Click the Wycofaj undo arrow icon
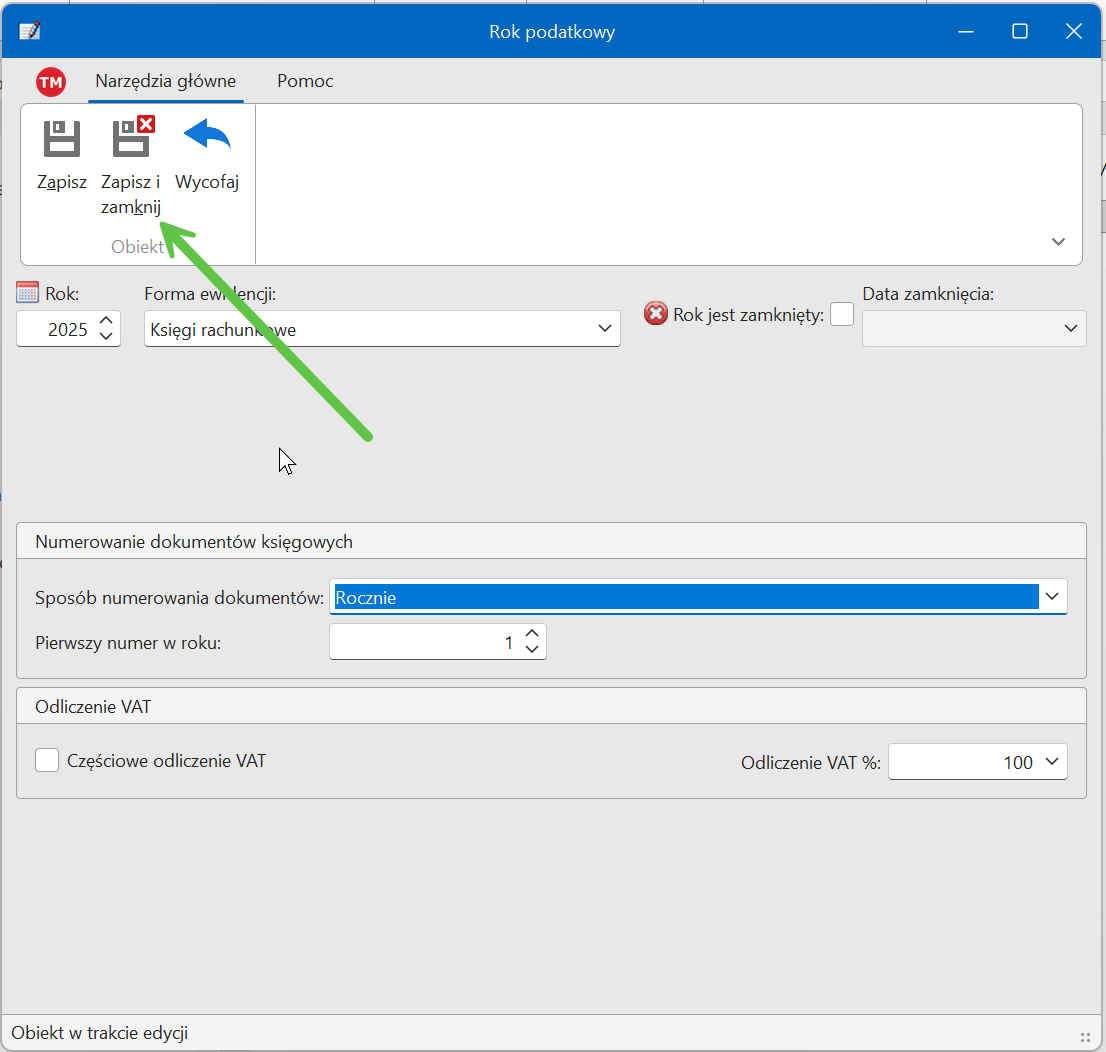The width and height of the screenshot is (1106, 1052). (207, 136)
